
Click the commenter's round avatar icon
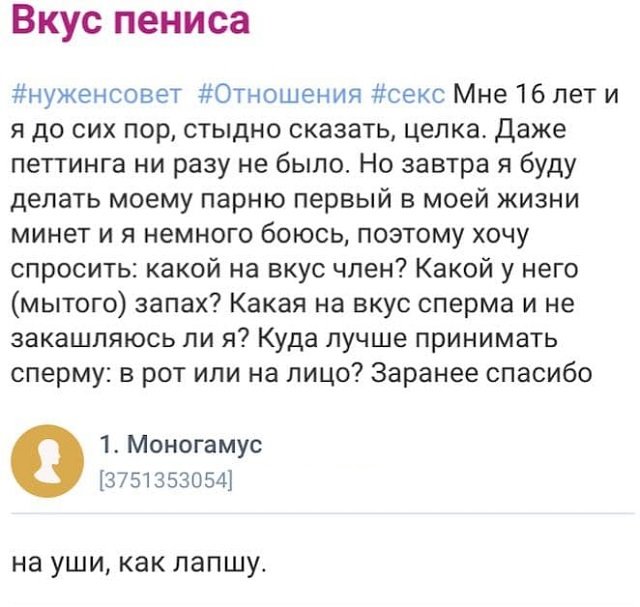tap(46, 458)
